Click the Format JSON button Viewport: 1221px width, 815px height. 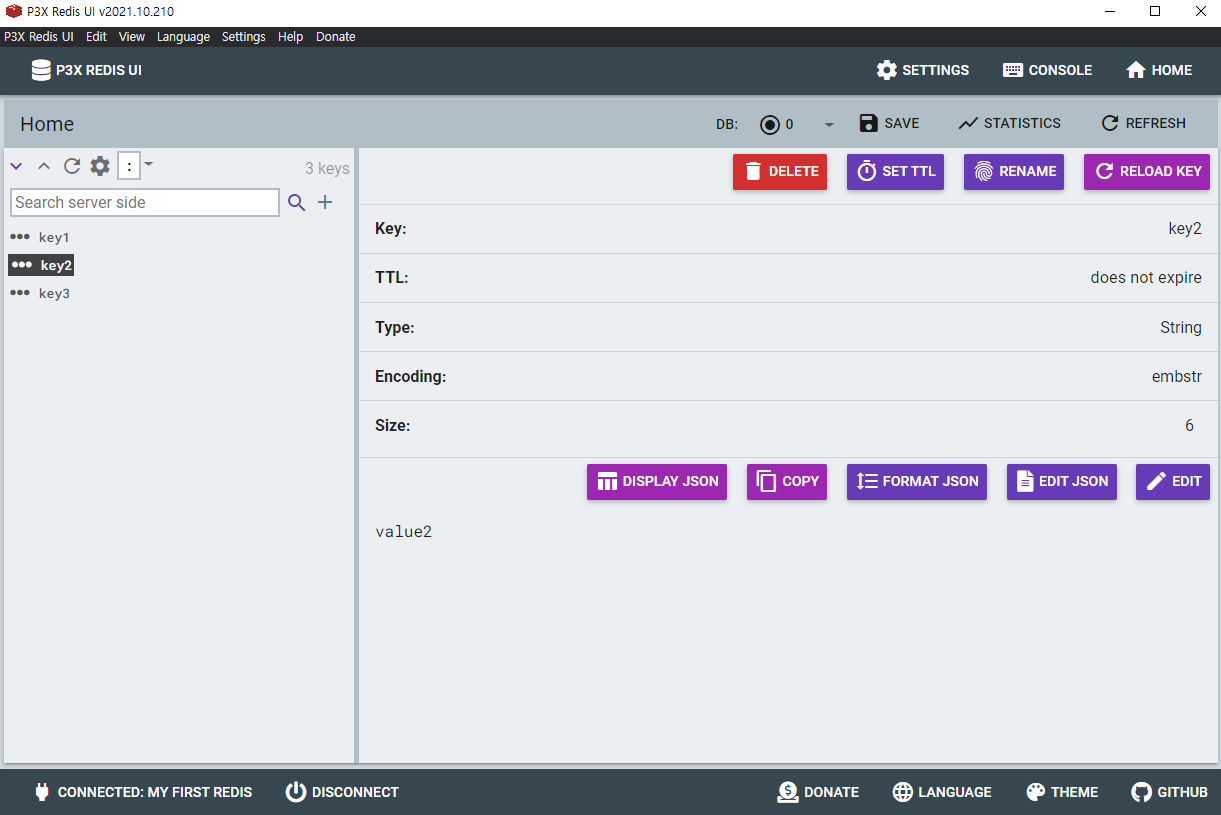click(917, 481)
